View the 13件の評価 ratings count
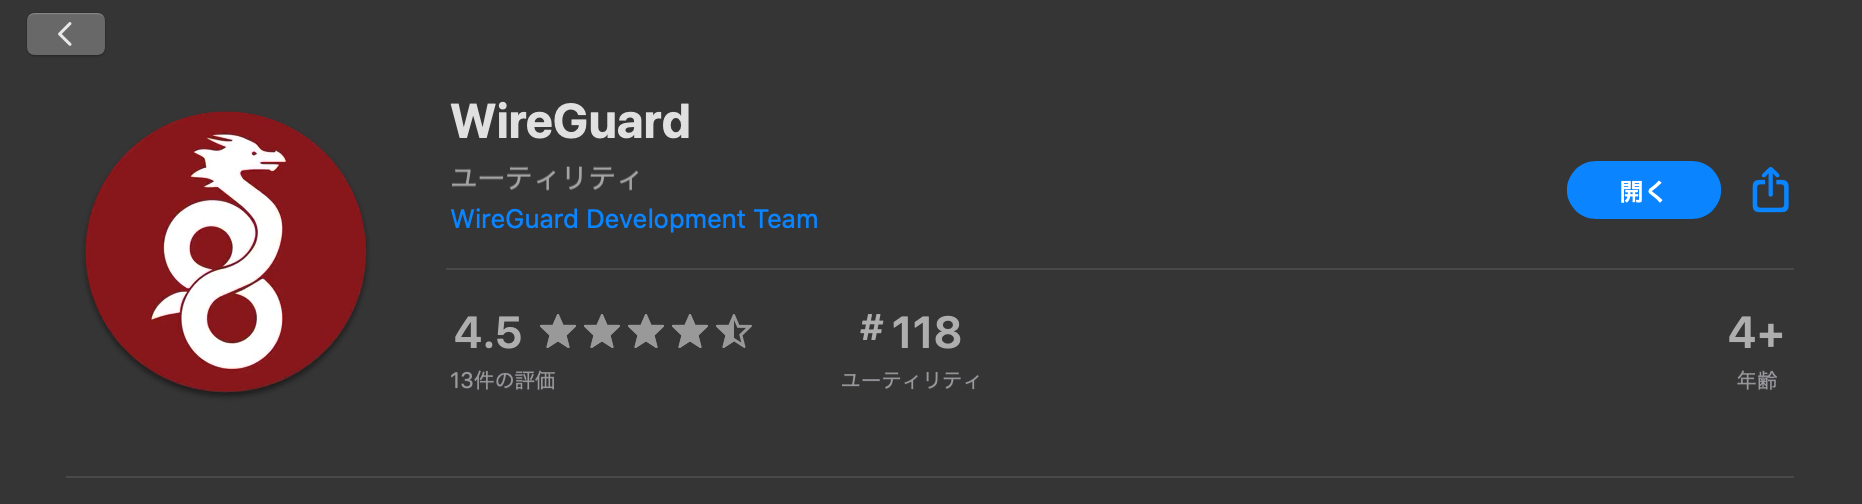 (502, 380)
